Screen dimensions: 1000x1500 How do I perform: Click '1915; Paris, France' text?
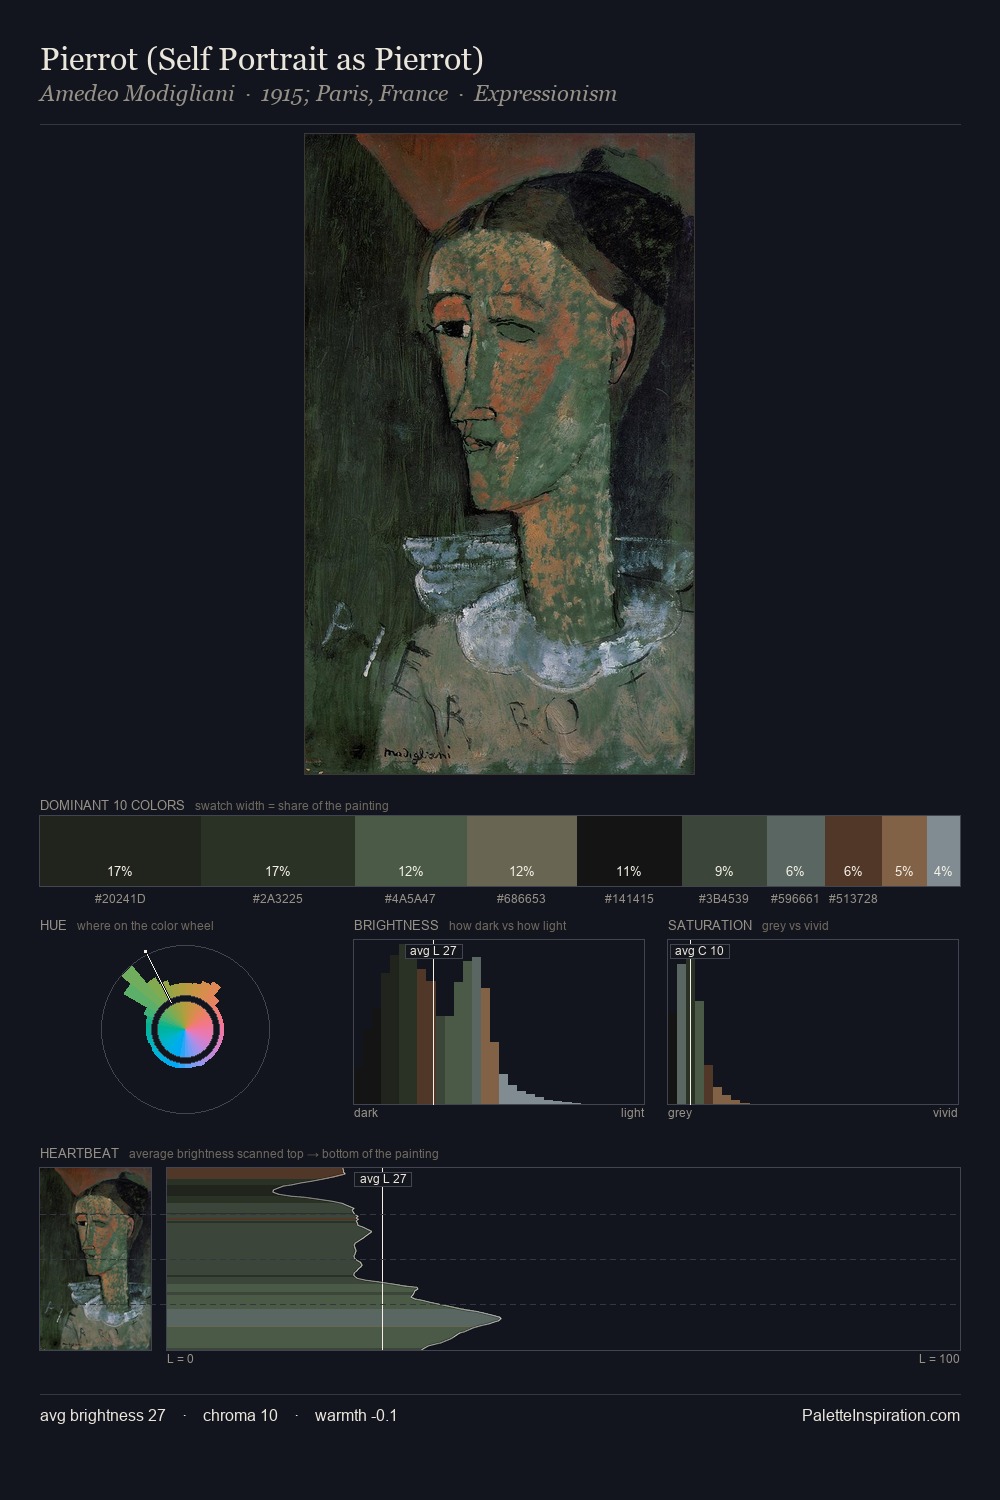tap(354, 94)
